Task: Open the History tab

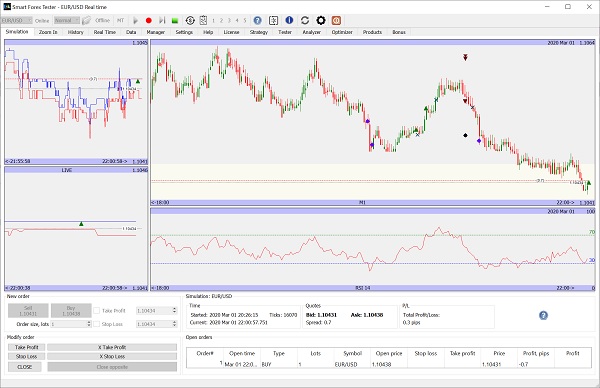Action: point(76,32)
